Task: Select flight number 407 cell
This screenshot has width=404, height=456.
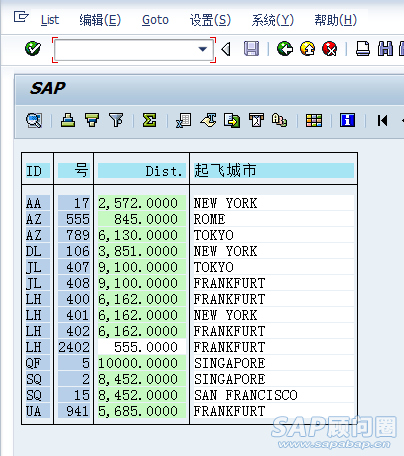Action: tap(74, 267)
